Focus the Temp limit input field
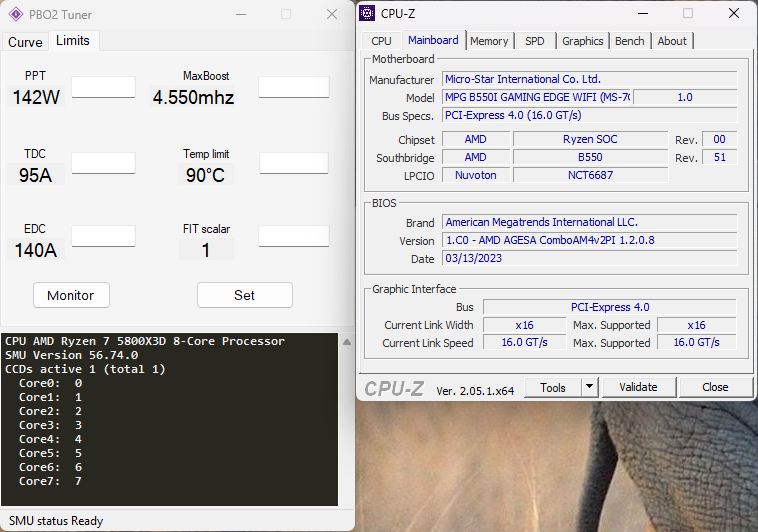758x532 pixels. point(294,163)
